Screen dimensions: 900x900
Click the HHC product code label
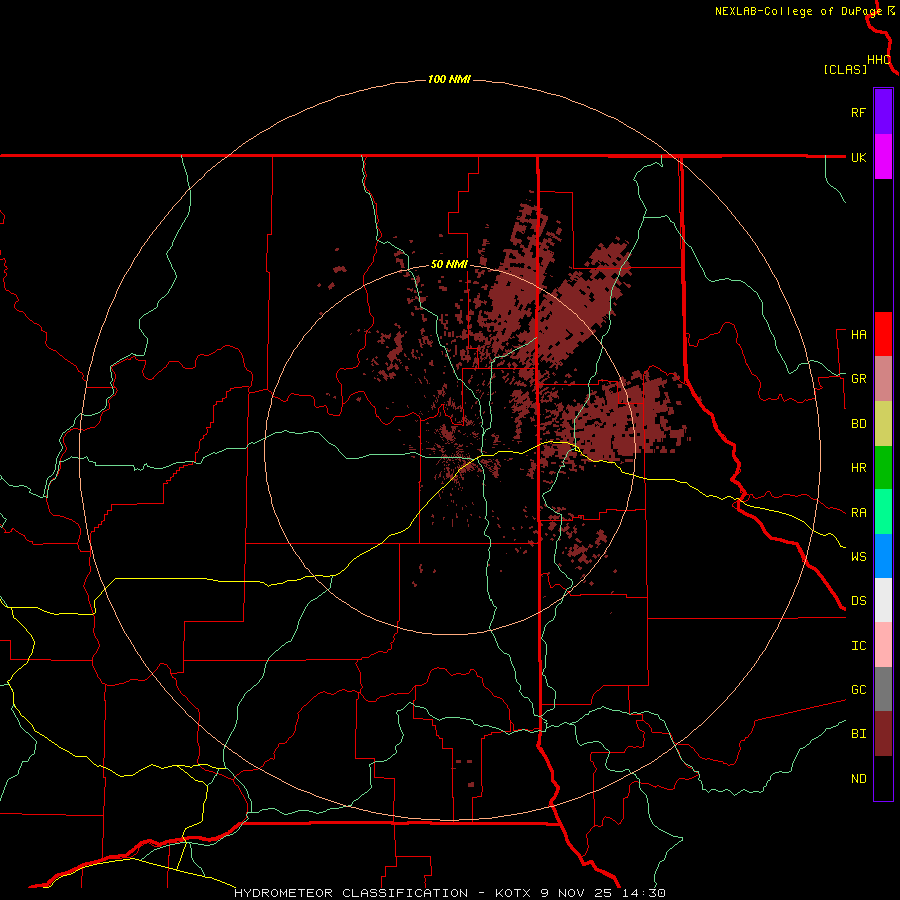(879, 60)
